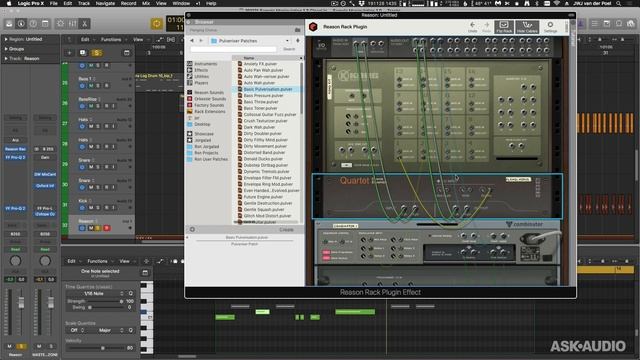Select Rack Extensions in browser sidebar
Image resolution: width=640 pixels, height=360 pixels.
click(x=210, y=111)
